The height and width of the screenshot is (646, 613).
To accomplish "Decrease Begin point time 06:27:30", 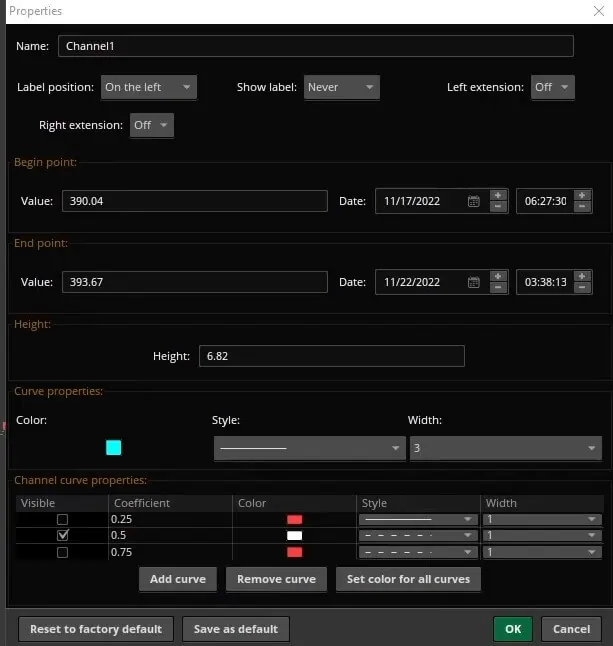I will click(582, 206).
